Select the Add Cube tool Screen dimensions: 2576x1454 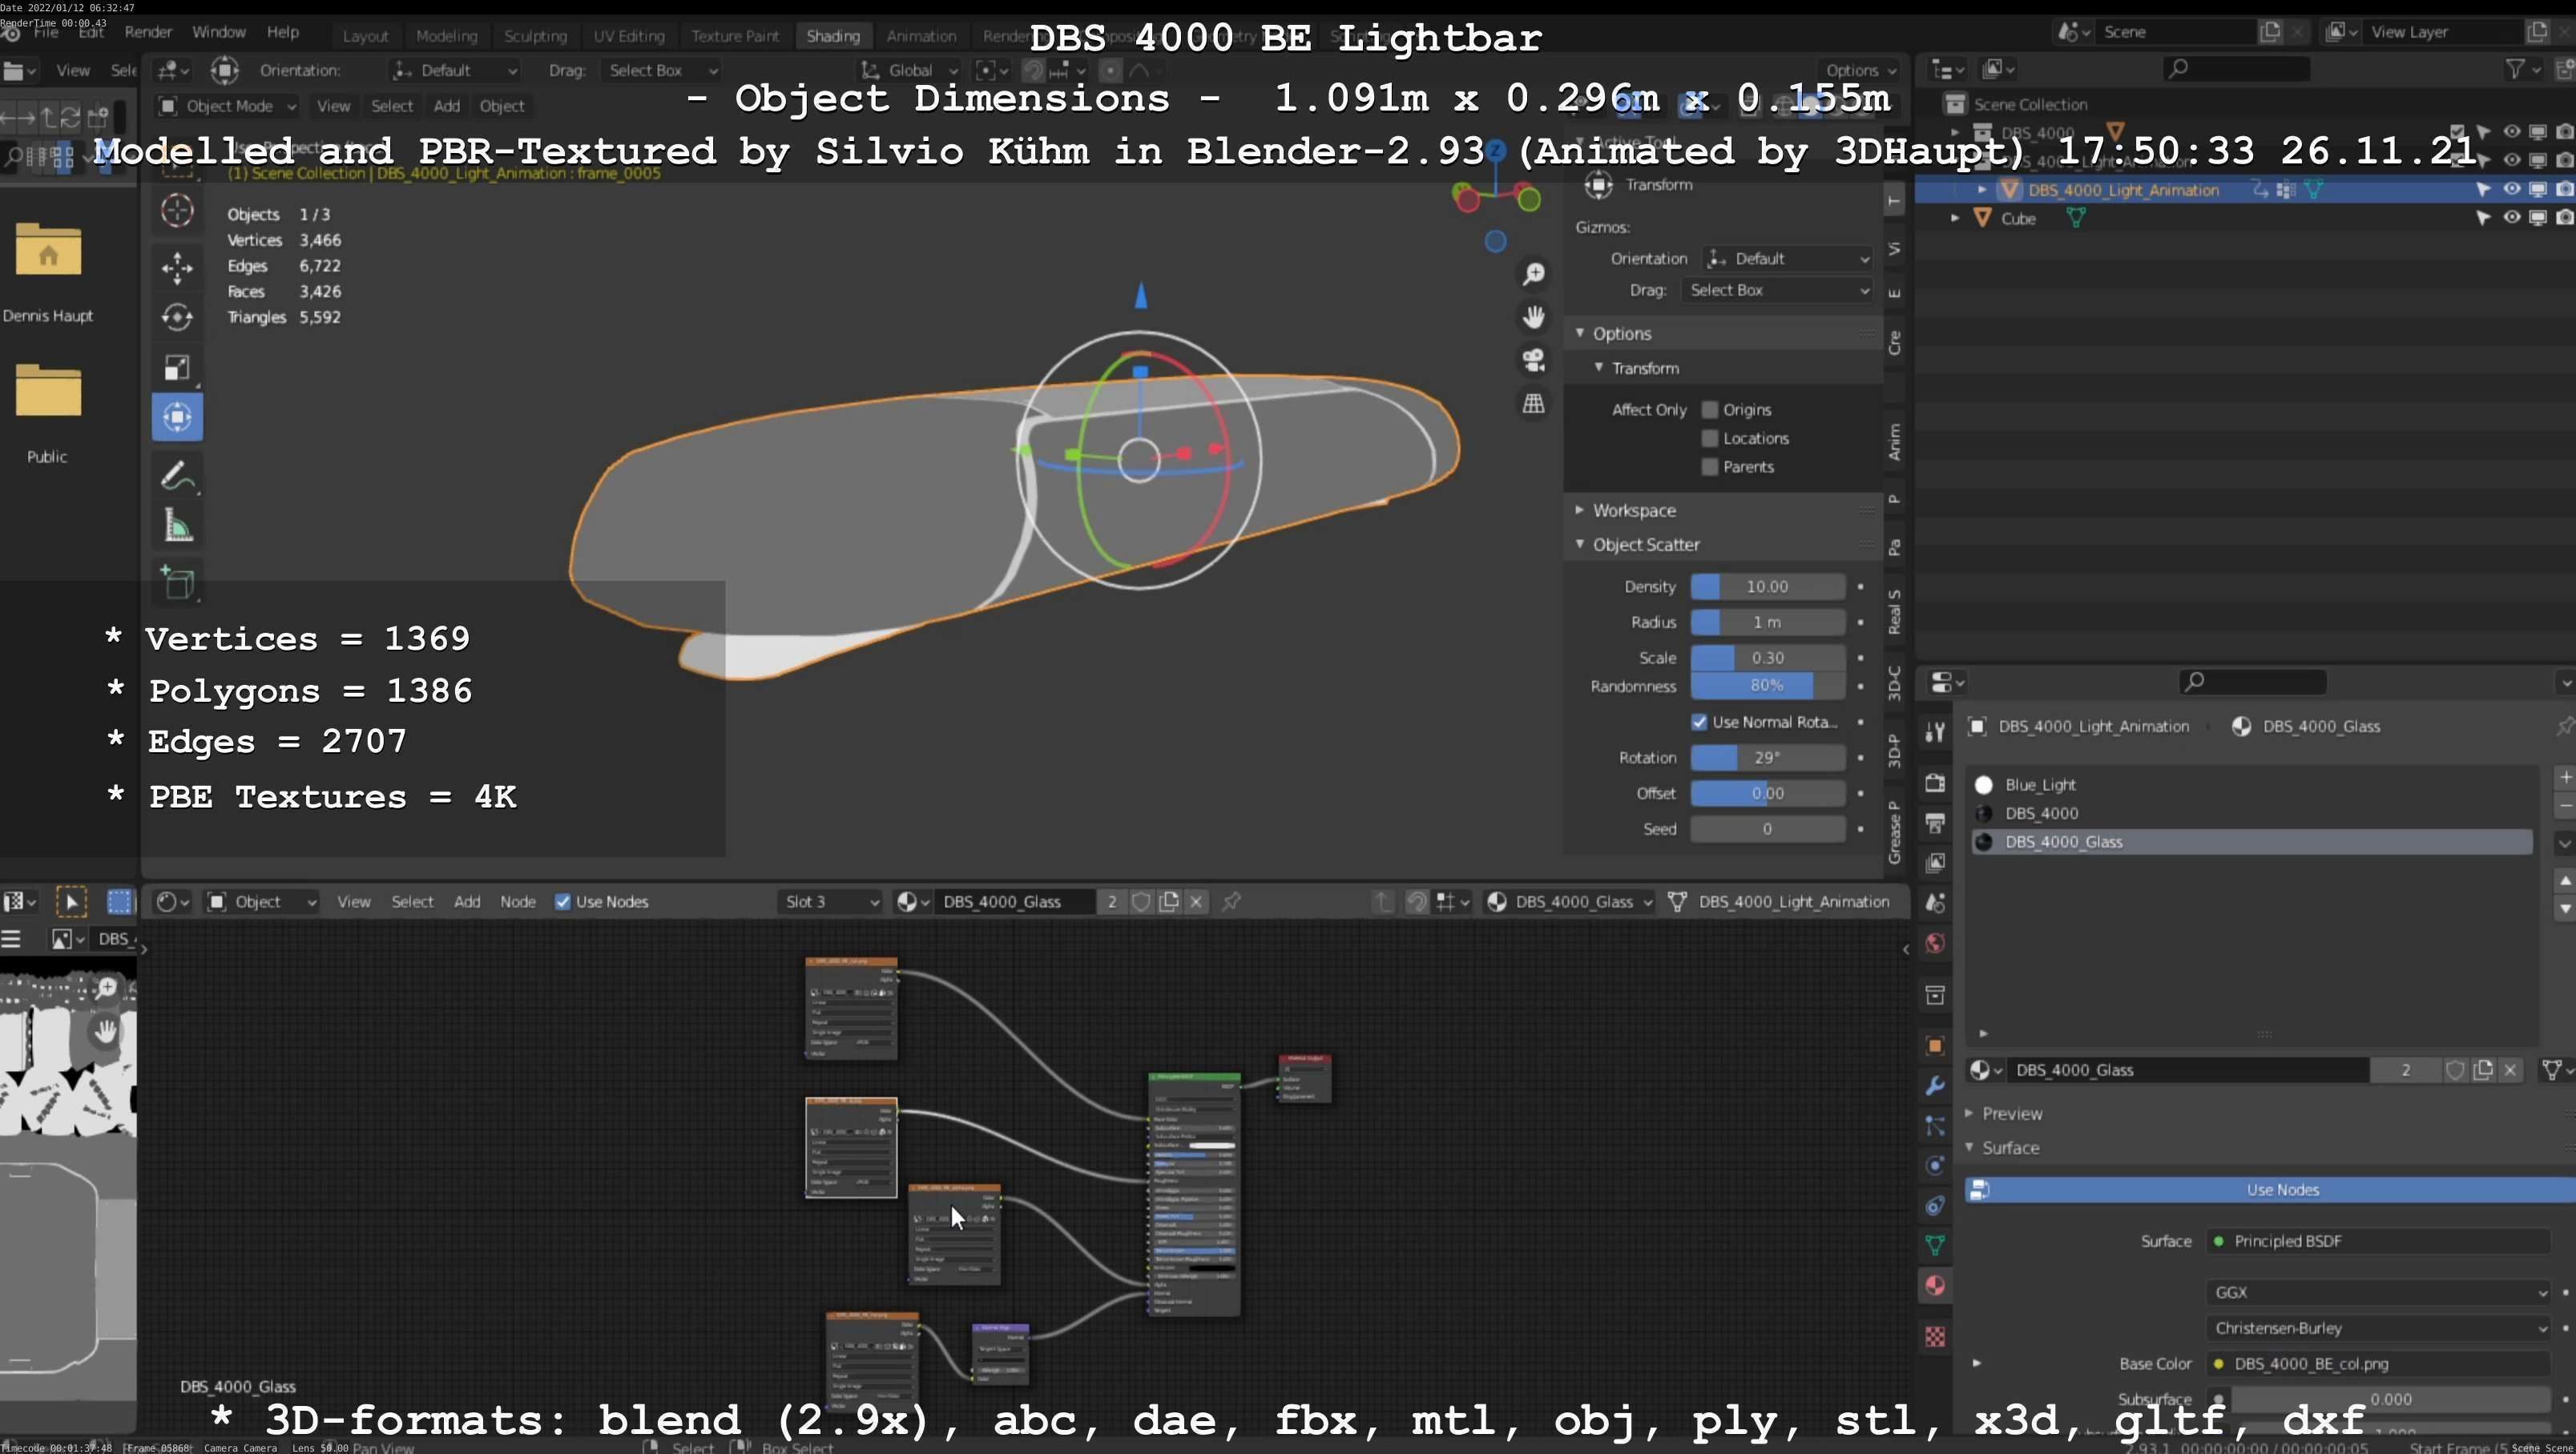pyautogui.click(x=177, y=583)
